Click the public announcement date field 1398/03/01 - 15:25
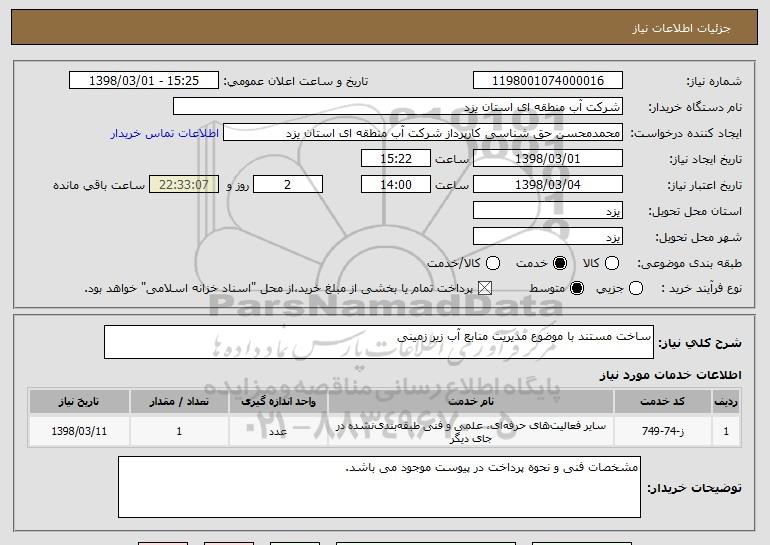Image resolution: width=770 pixels, height=545 pixels. [x=144, y=81]
